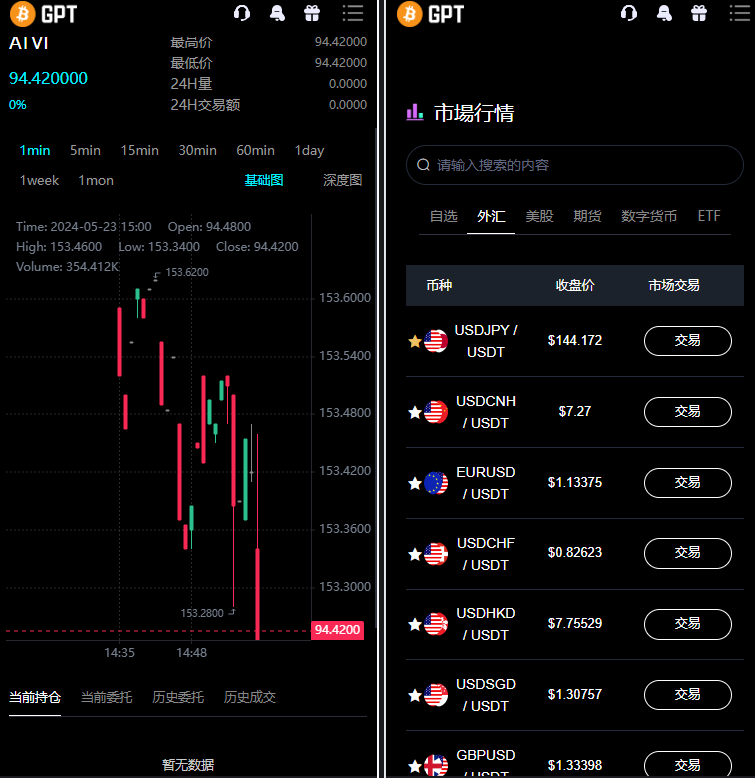
Task: Click 交易 button for USDJPY / USDT
Action: 688,341
